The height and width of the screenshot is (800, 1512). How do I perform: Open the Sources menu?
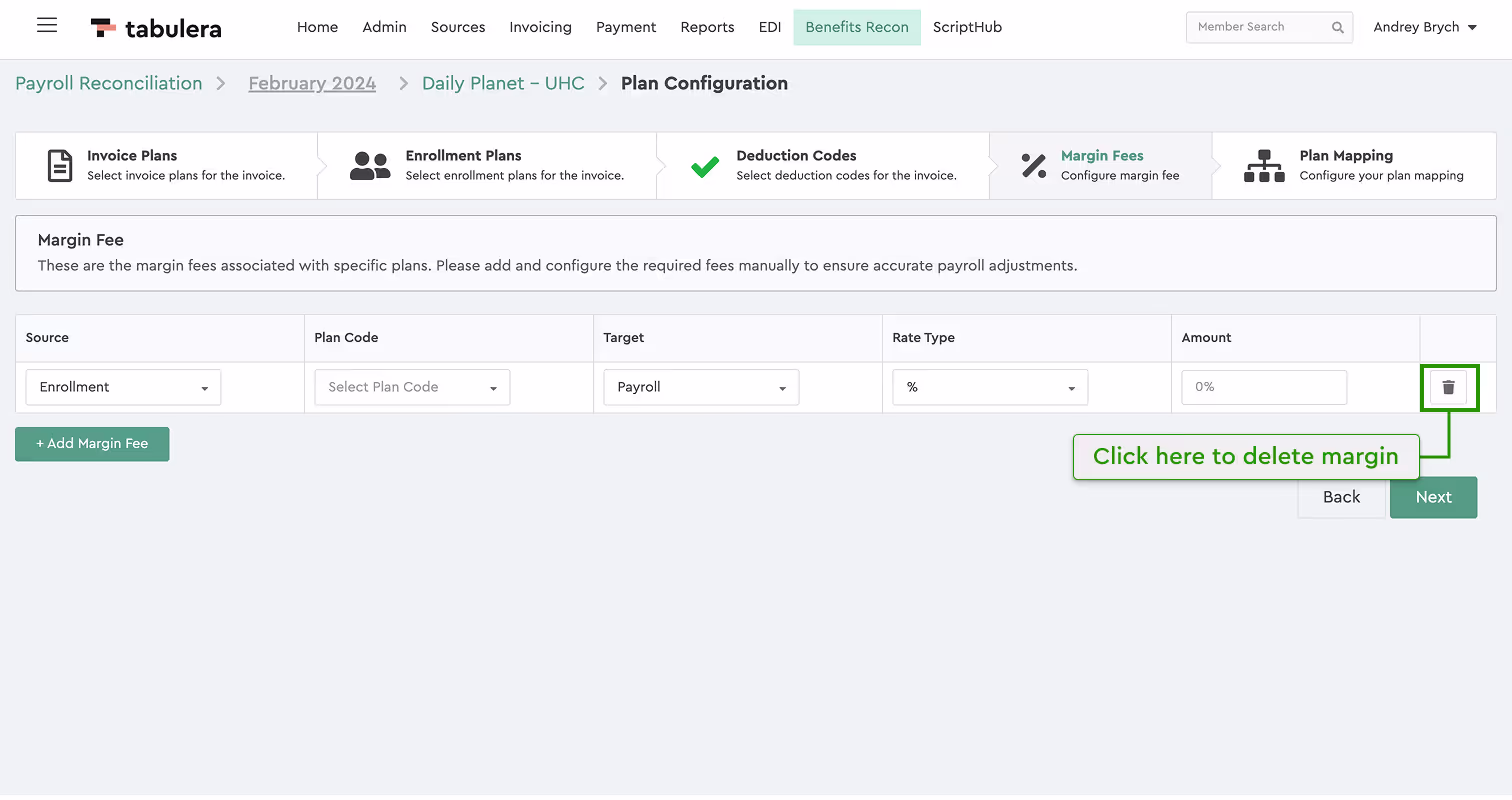(x=458, y=27)
